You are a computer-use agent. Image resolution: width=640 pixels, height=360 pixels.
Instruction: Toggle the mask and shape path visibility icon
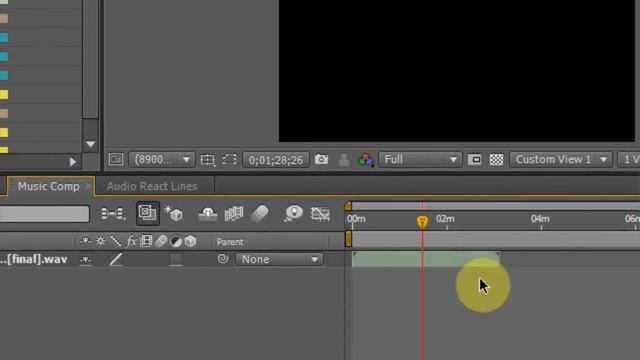[x=229, y=159]
